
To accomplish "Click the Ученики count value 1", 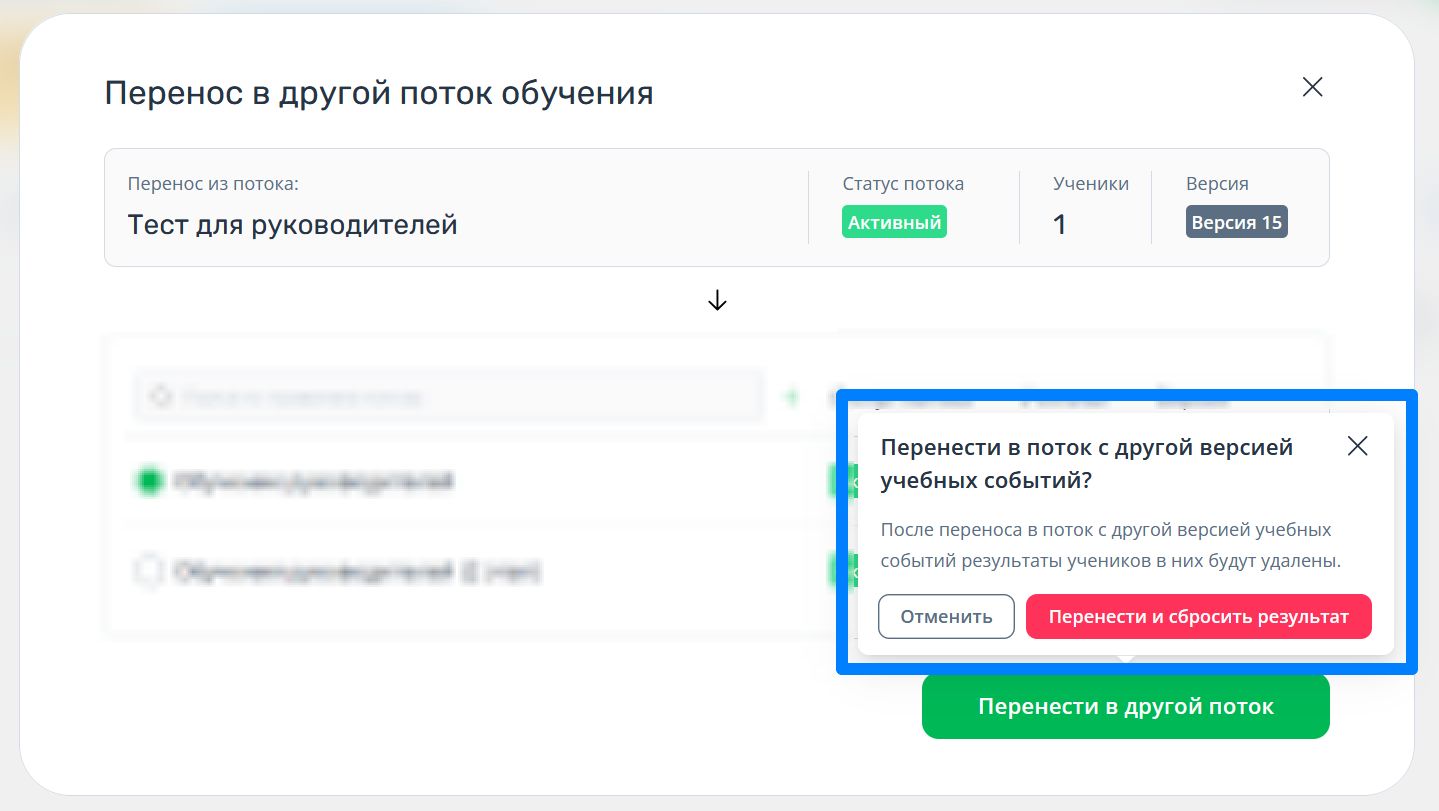I will (x=1060, y=224).
